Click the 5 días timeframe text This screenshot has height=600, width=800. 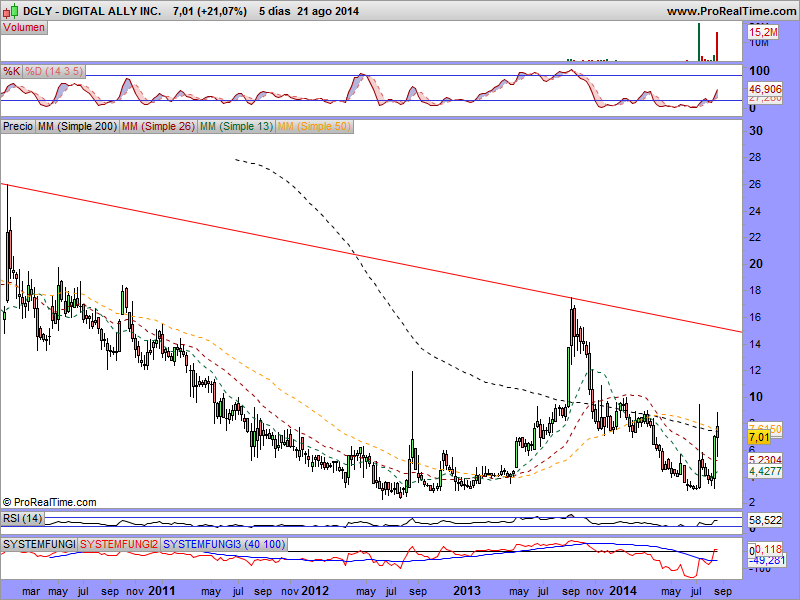click(x=274, y=11)
